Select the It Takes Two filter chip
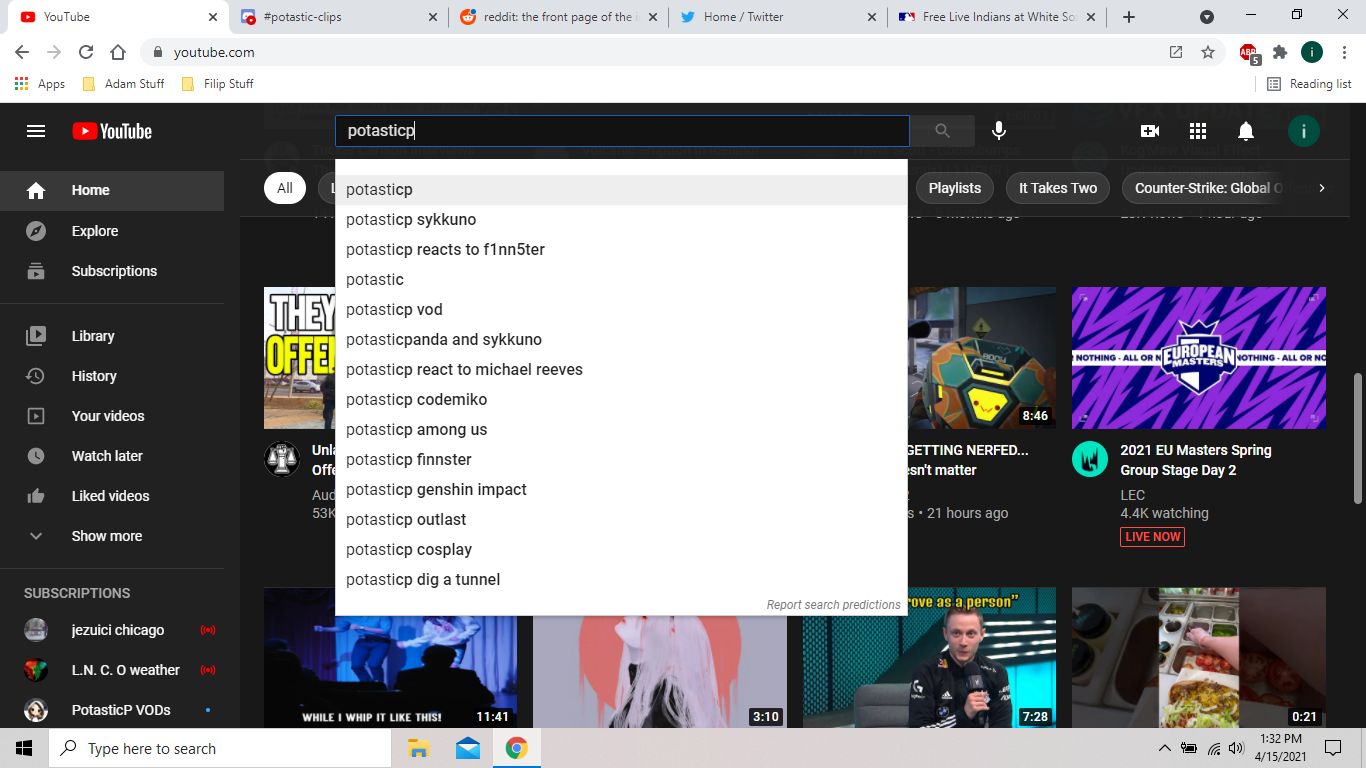Viewport: 1366px width, 768px height. pyautogui.click(x=1057, y=188)
